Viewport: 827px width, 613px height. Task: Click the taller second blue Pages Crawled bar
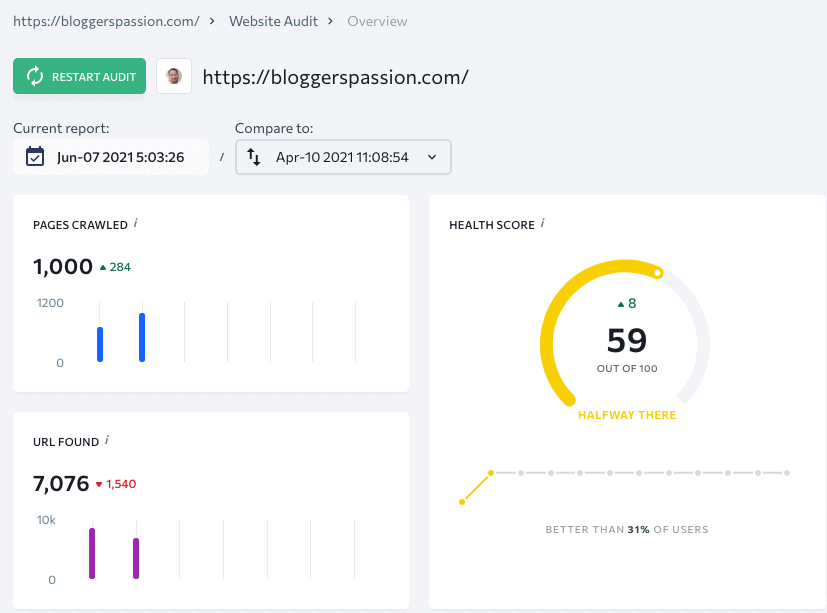pyautogui.click(x=142, y=338)
